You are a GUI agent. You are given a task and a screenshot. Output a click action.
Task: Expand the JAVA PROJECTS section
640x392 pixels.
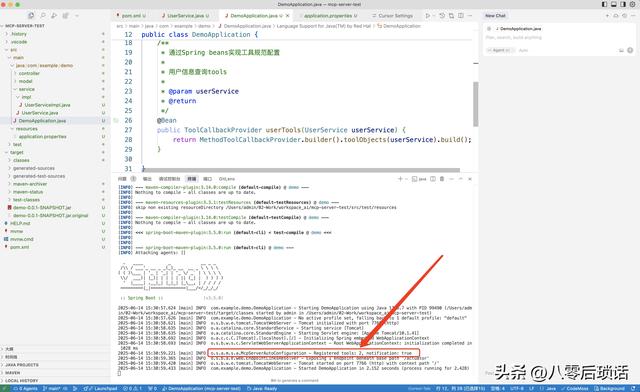[22, 365]
